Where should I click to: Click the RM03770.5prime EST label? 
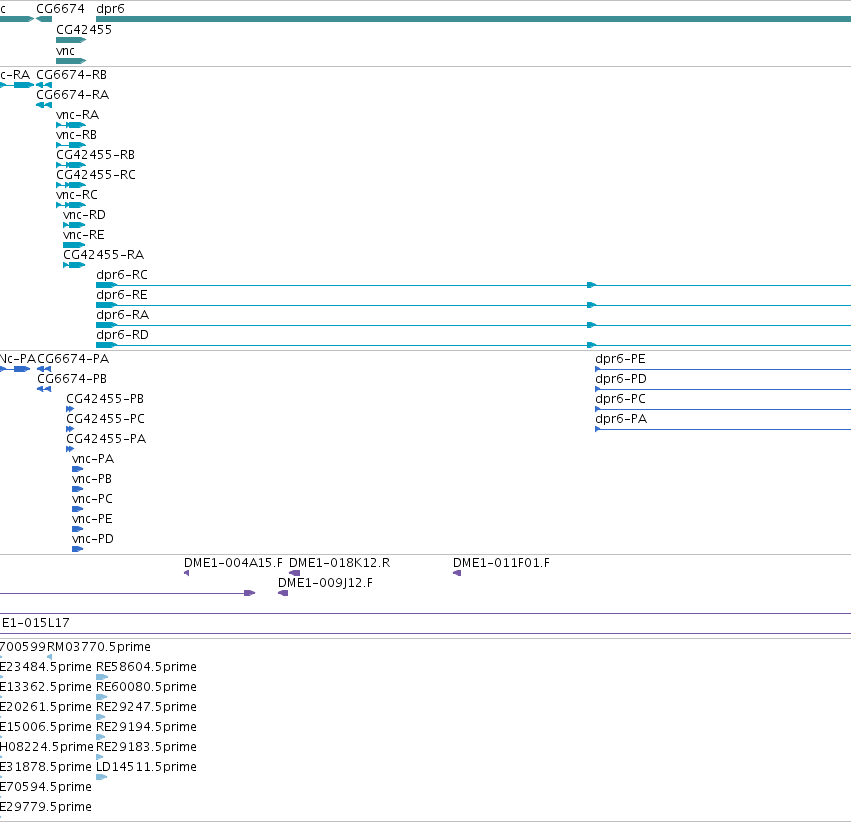tap(99, 647)
